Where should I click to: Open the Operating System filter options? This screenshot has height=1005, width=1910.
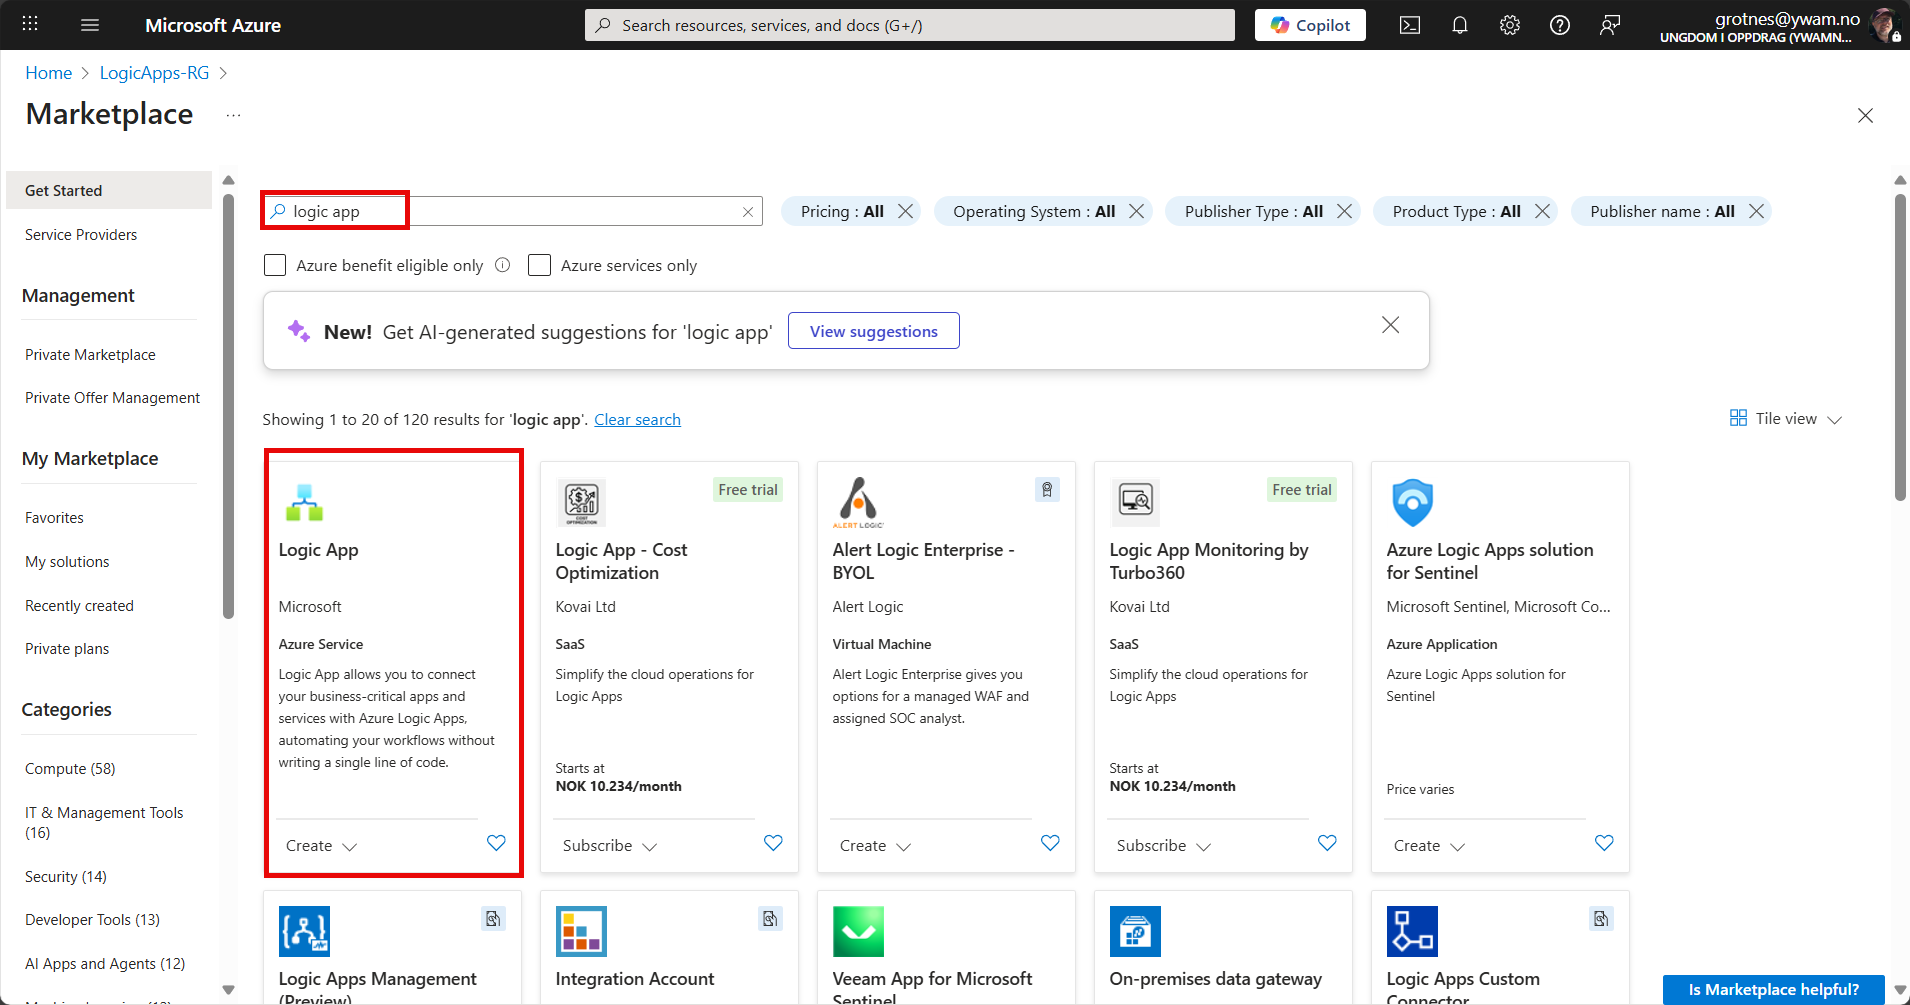click(x=1034, y=211)
